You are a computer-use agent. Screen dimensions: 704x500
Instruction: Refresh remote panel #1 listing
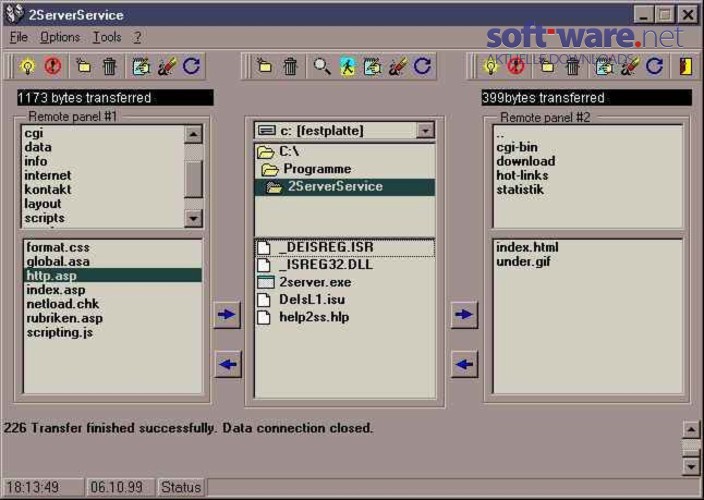point(191,67)
